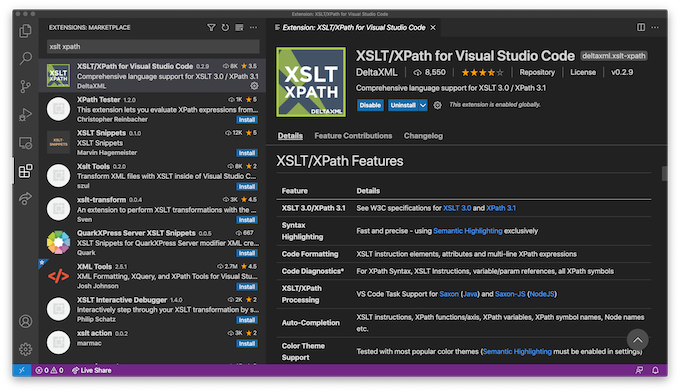The width and height of the screenshot is (680, 392).
Task: Install the XPath Tester extension
Action: [x=247, y=120]
